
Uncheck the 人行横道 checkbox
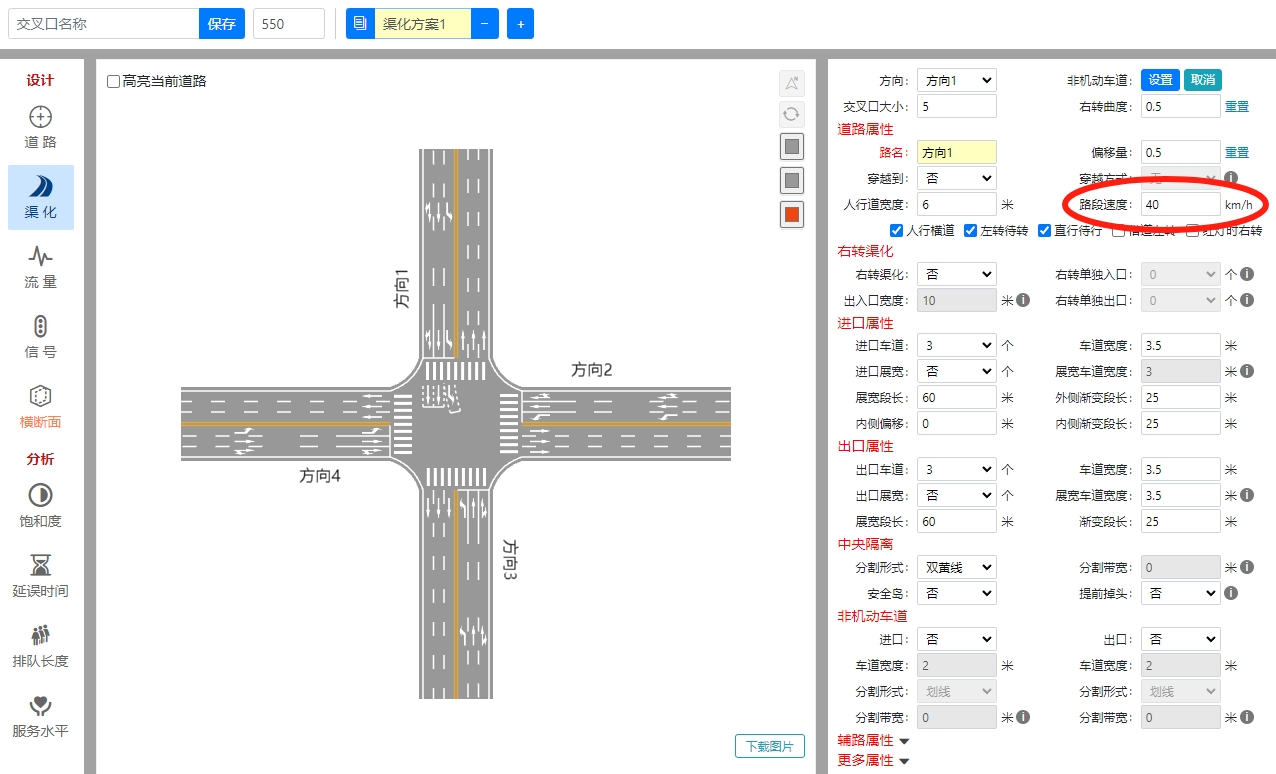[896, 231]
